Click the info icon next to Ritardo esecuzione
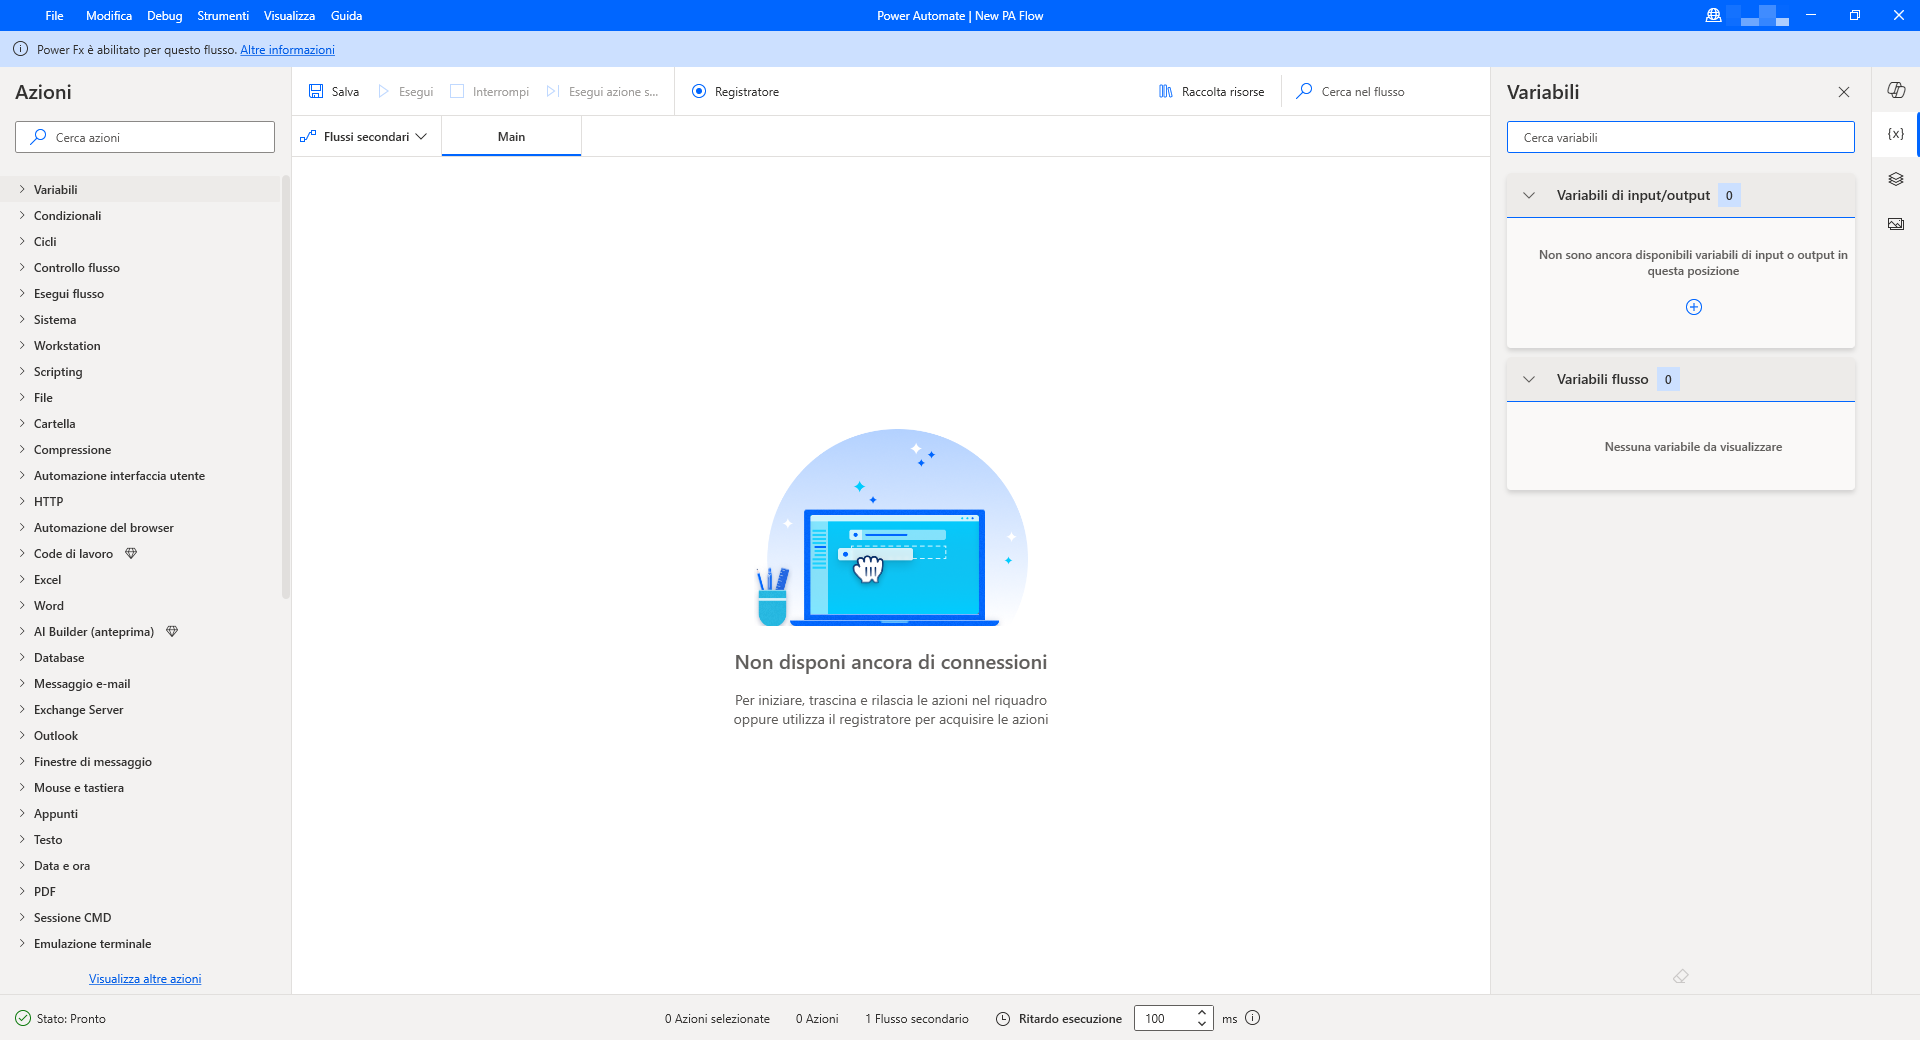 1252,1018
